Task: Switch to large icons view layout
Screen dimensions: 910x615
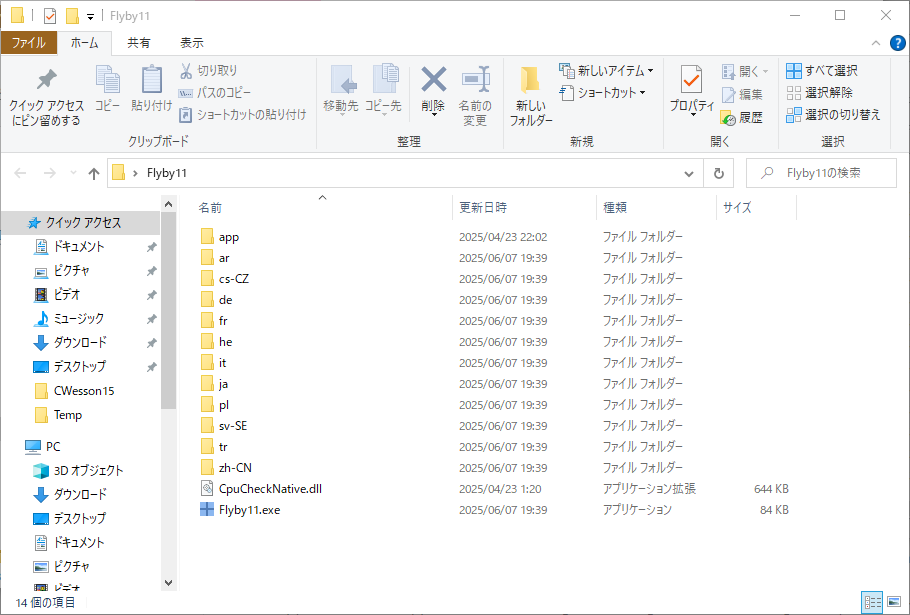Action: click(894, 602)
